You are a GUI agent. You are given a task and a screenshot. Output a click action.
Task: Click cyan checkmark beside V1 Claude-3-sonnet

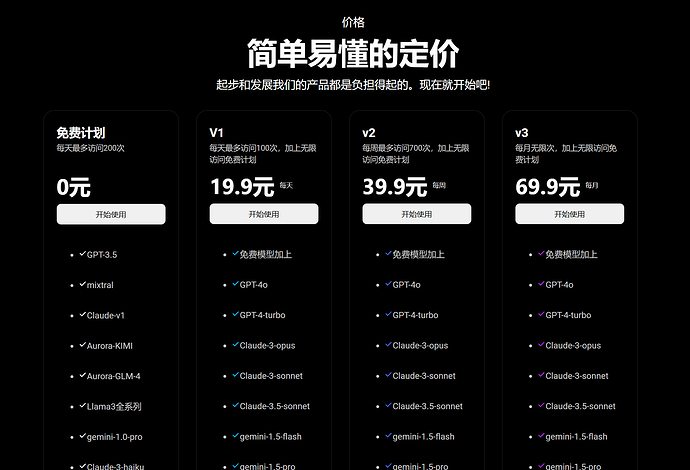235,375
